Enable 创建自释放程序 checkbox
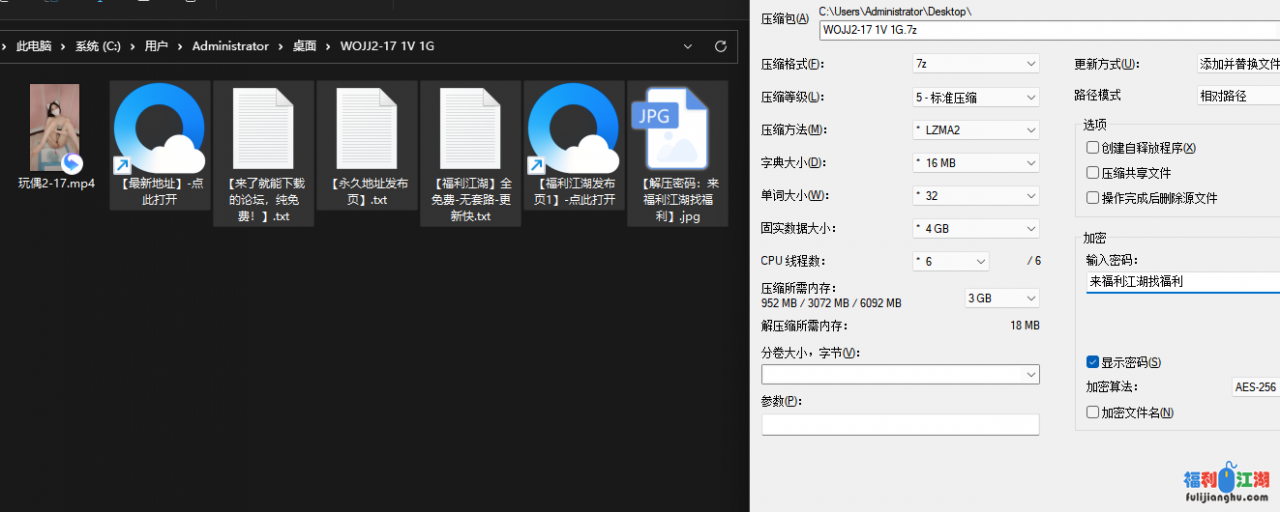1280x512 pixels. tap(1093, 148)
